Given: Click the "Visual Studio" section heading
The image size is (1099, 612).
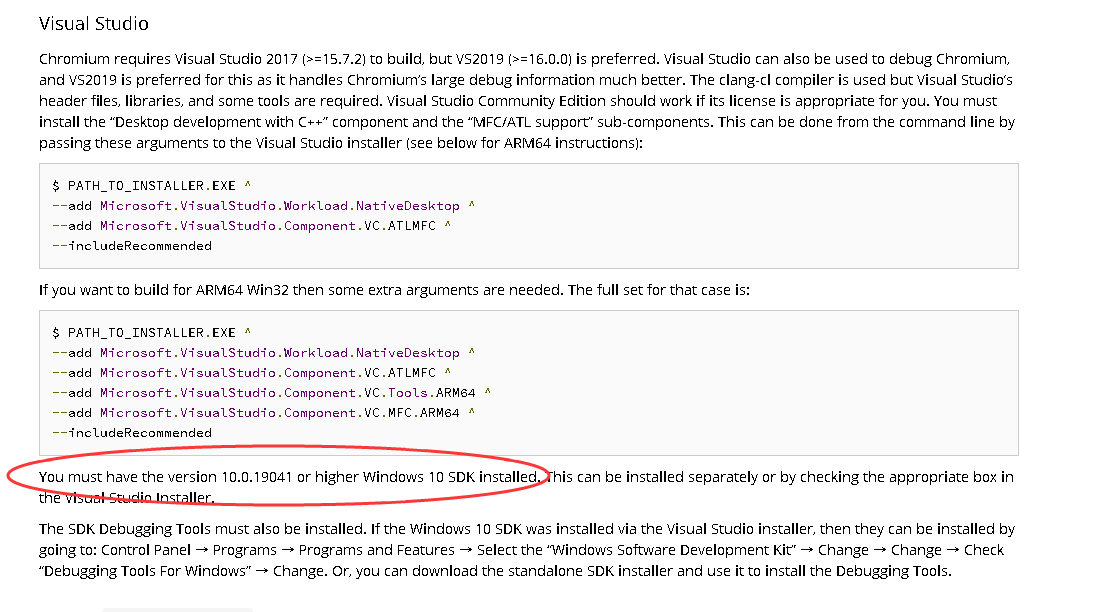Looking at the screenshot, I should (94, 24).
